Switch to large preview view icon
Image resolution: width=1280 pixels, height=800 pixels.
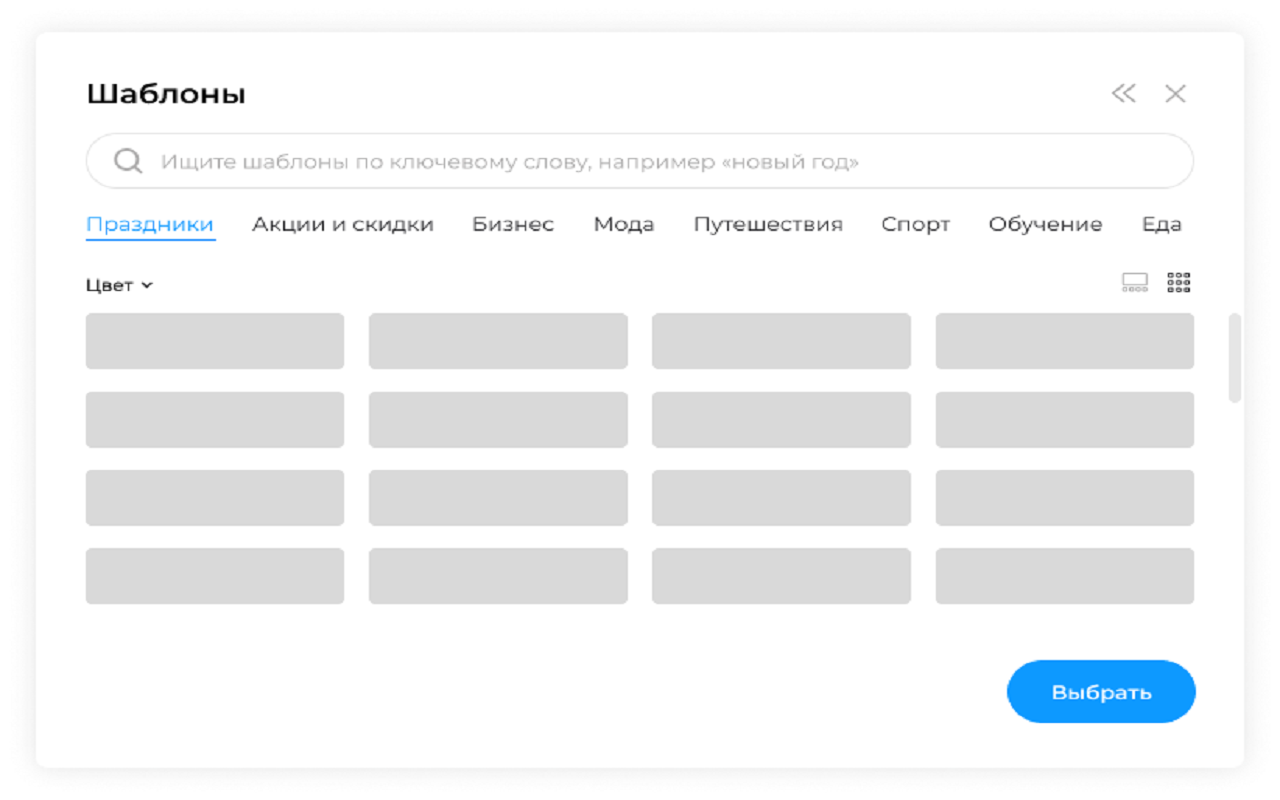1135,283
